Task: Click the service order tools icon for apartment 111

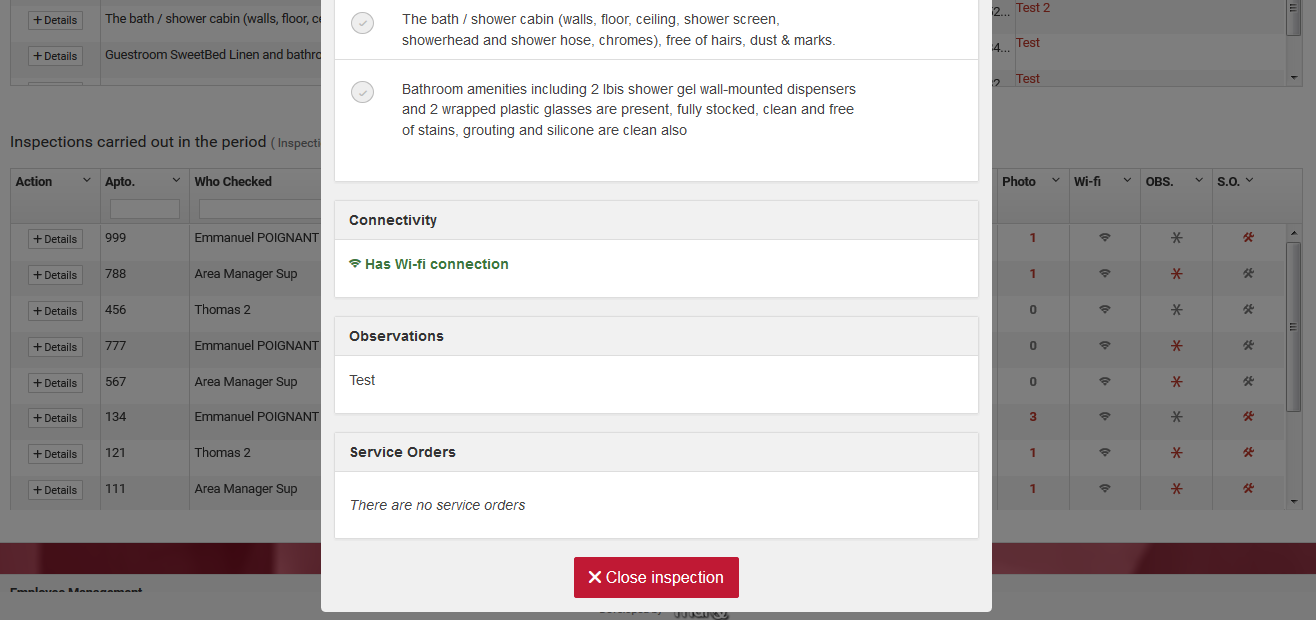Action: 1248,489
